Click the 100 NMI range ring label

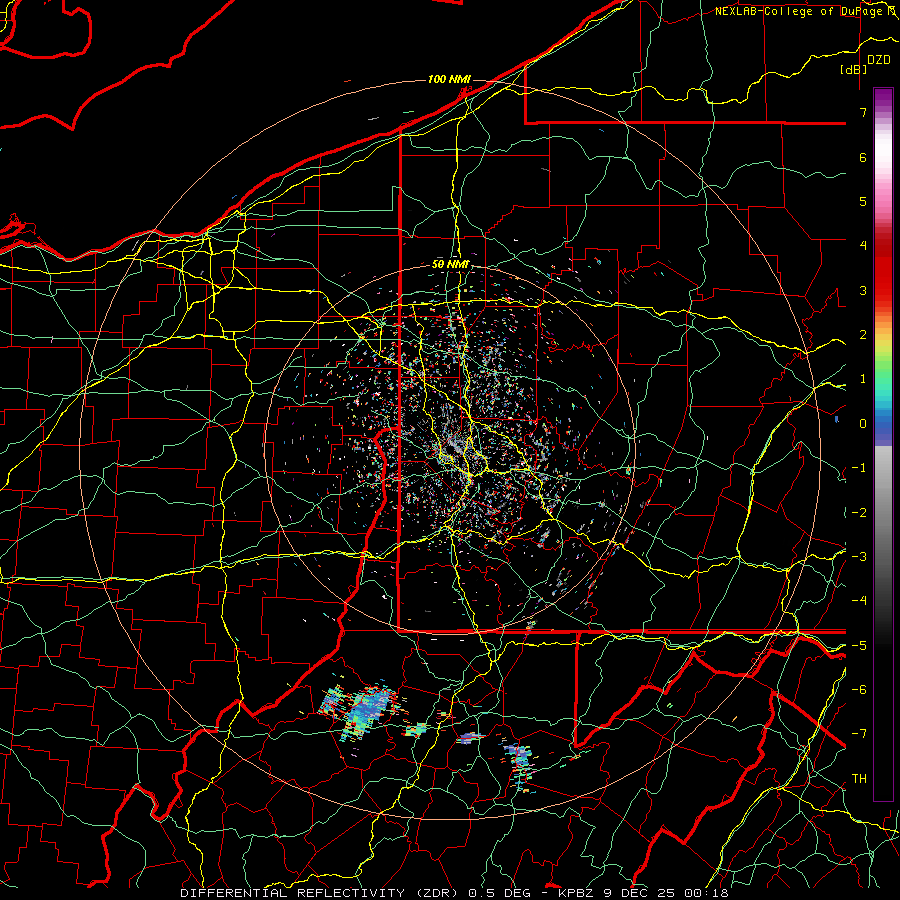point(449,79)
